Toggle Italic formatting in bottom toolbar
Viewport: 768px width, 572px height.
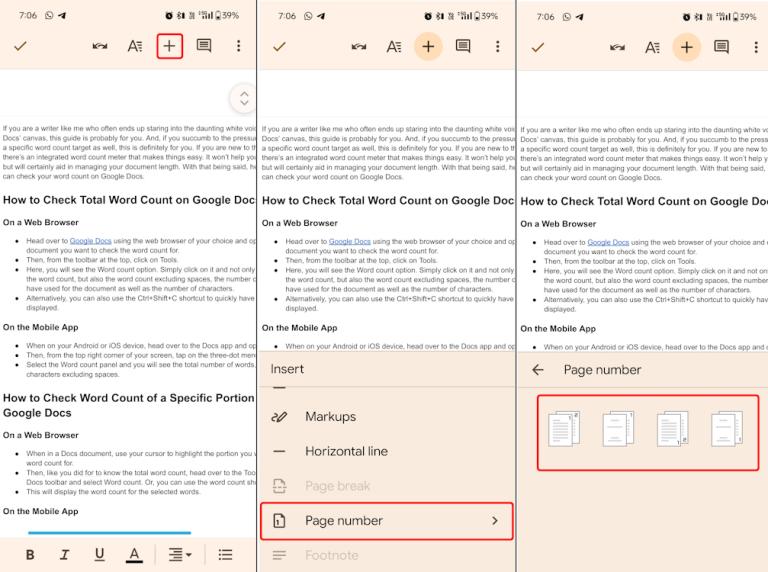coord(64,554)
